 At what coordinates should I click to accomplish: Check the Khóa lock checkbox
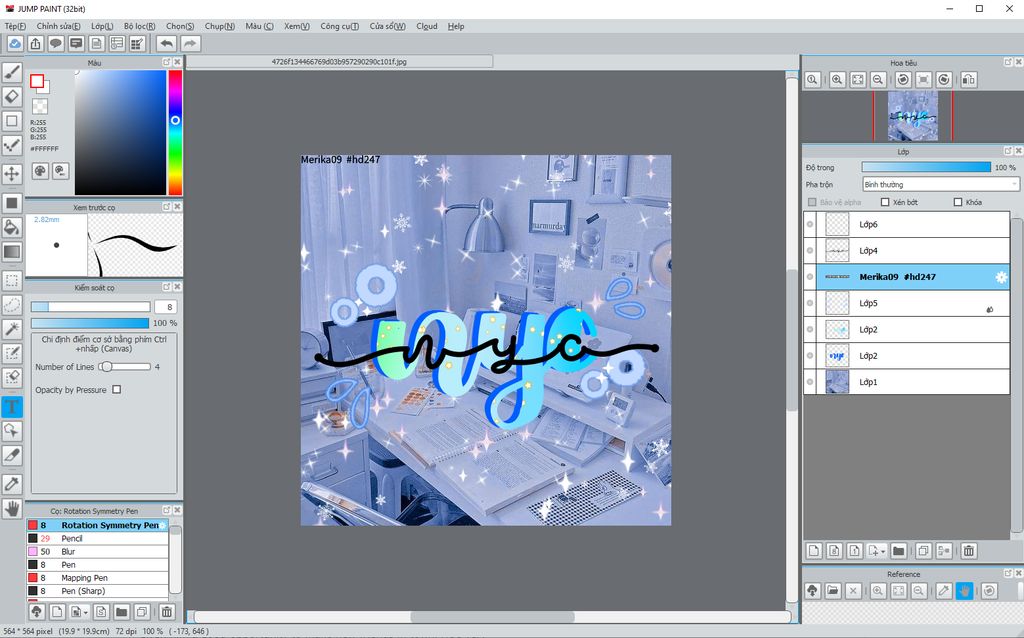958,202
